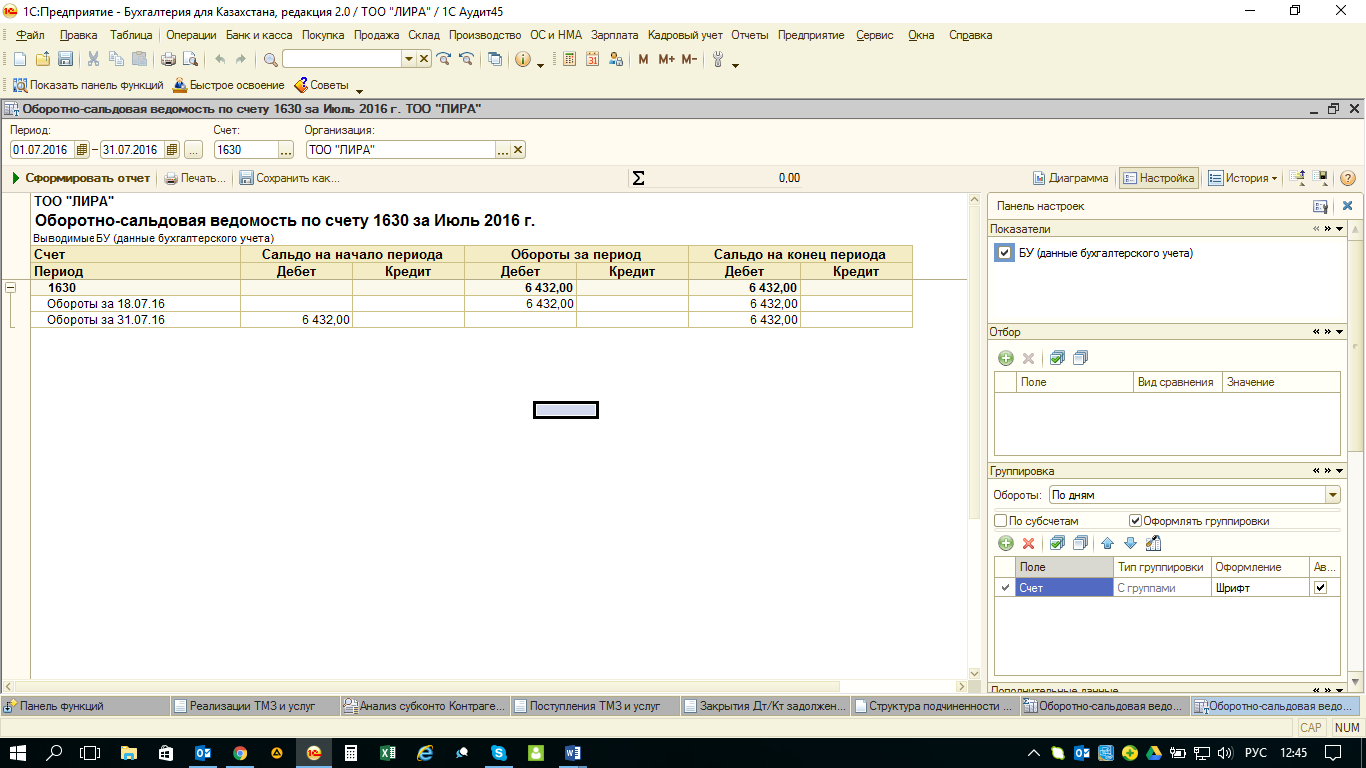1366x768 pixels.
Task: Click the M- memory subtract icon
Action: click(x=689, y=60)
